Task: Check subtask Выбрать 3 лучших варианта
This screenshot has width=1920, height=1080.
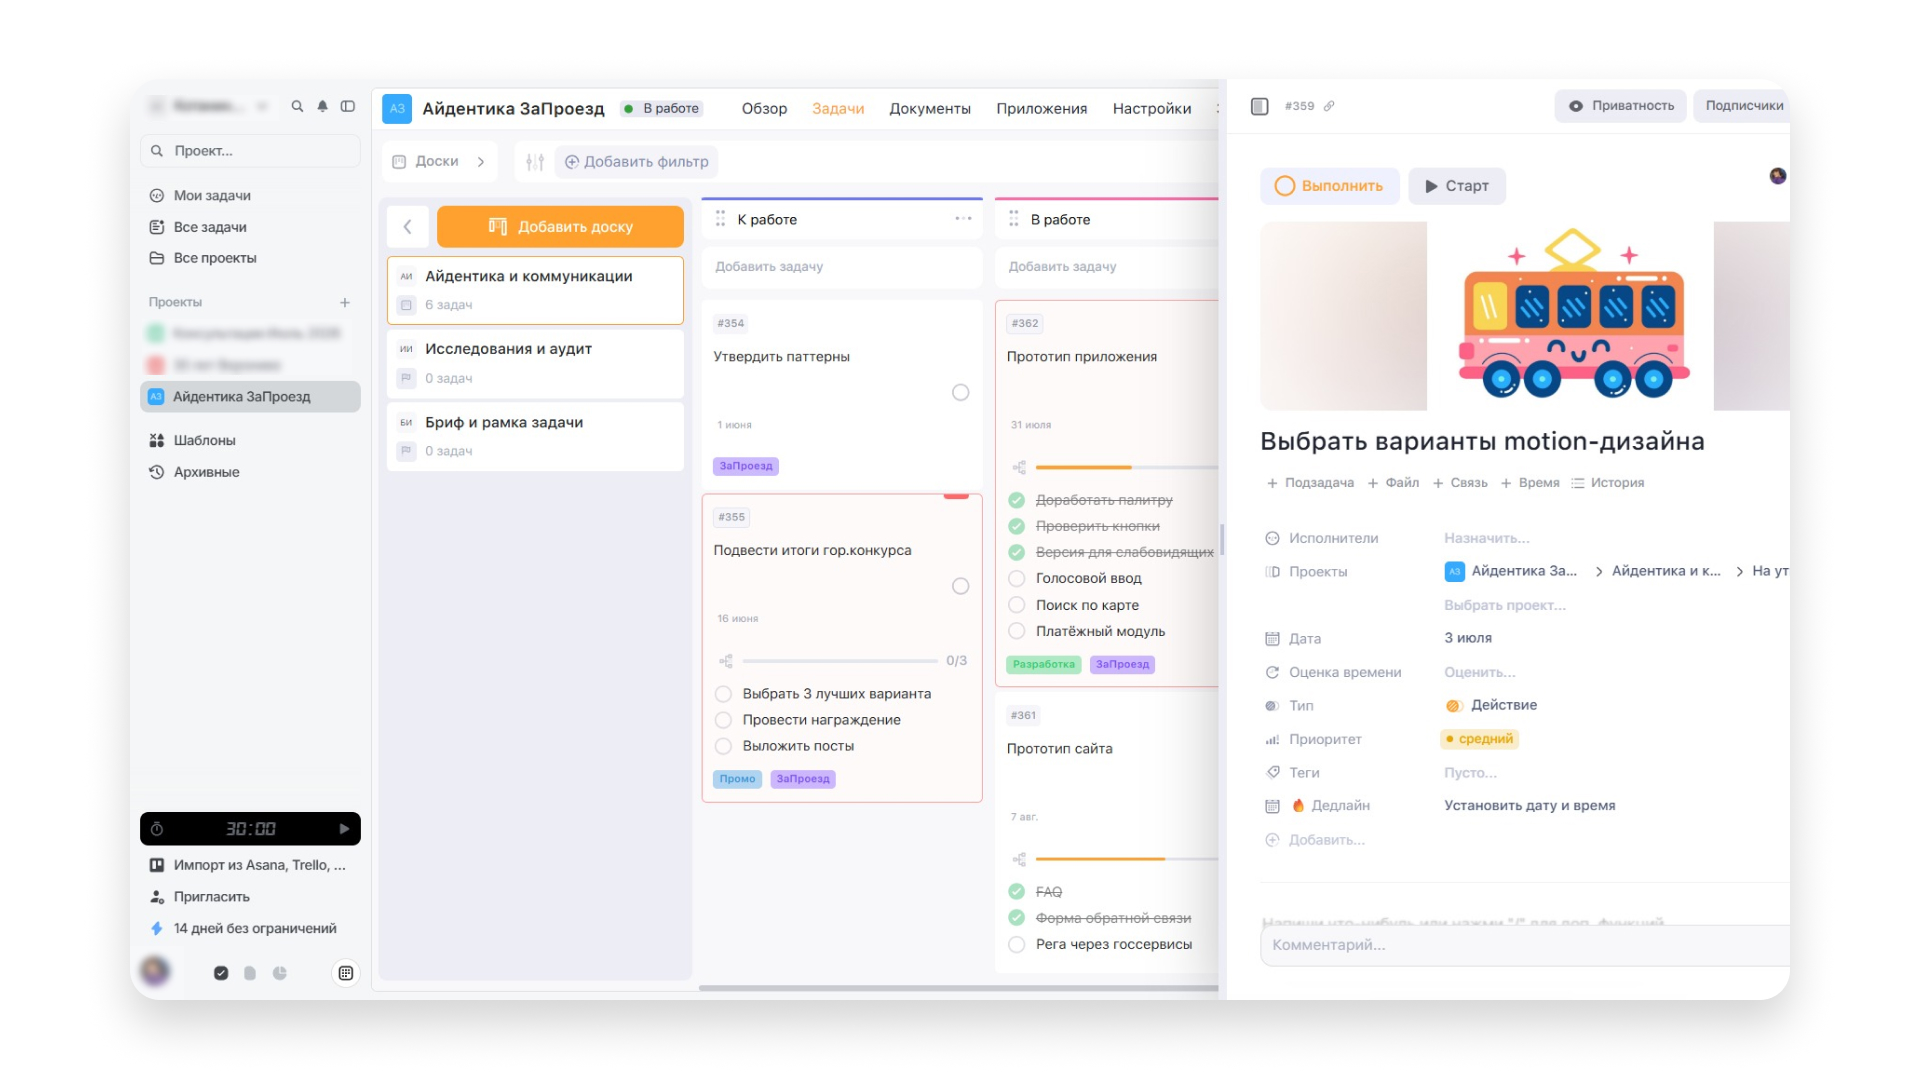Action: tap(723, 694)
